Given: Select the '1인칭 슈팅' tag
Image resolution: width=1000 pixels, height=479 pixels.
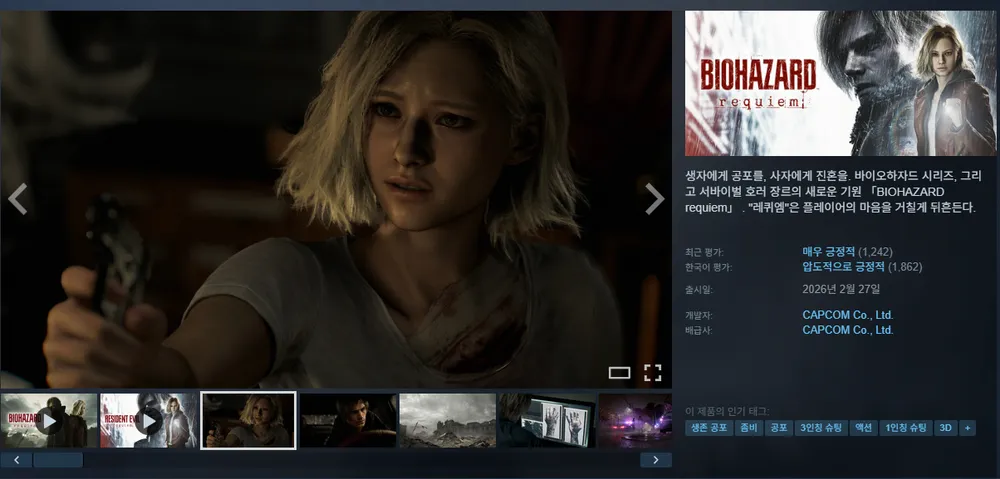Looking at the screenshot, I should tap(905, 428).
